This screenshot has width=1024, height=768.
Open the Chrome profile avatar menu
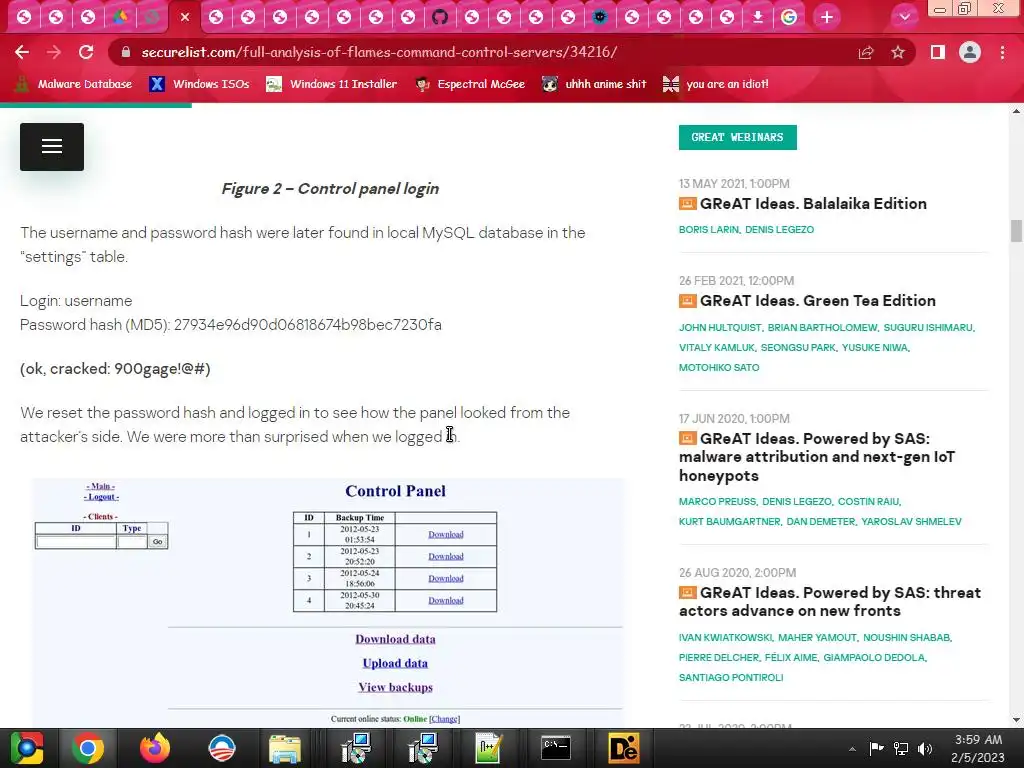(x=970, y=52)
